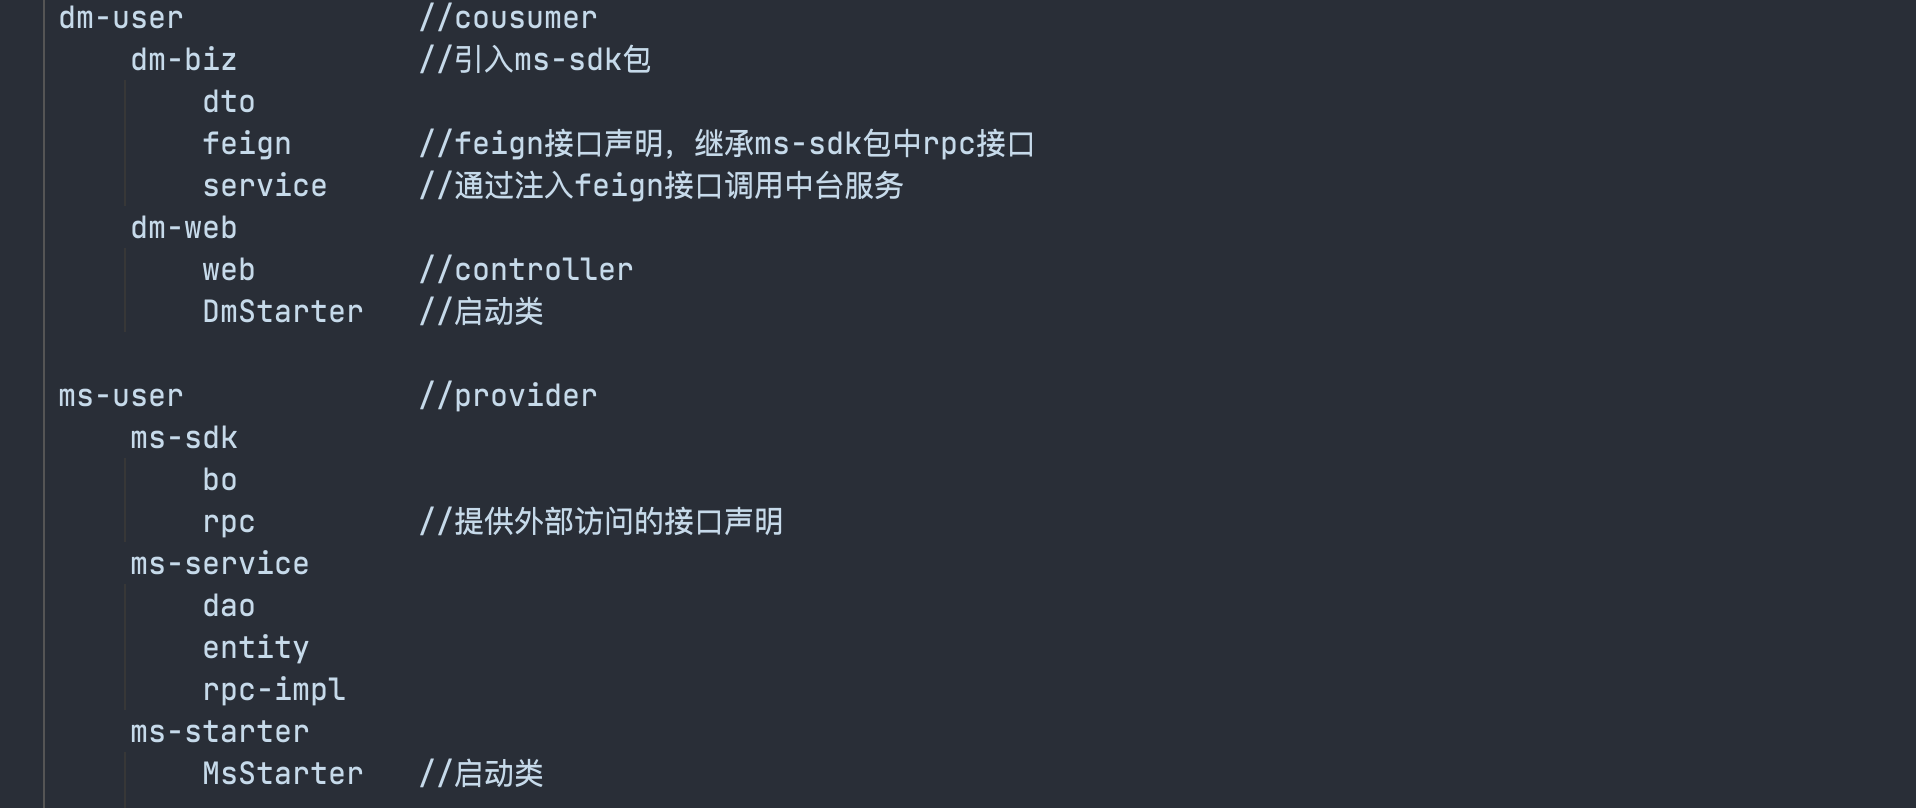Click the ms-starter module entry
The width and height of the screenshot is (1916, 808).
pyautogui.click(x=220, y=732)
